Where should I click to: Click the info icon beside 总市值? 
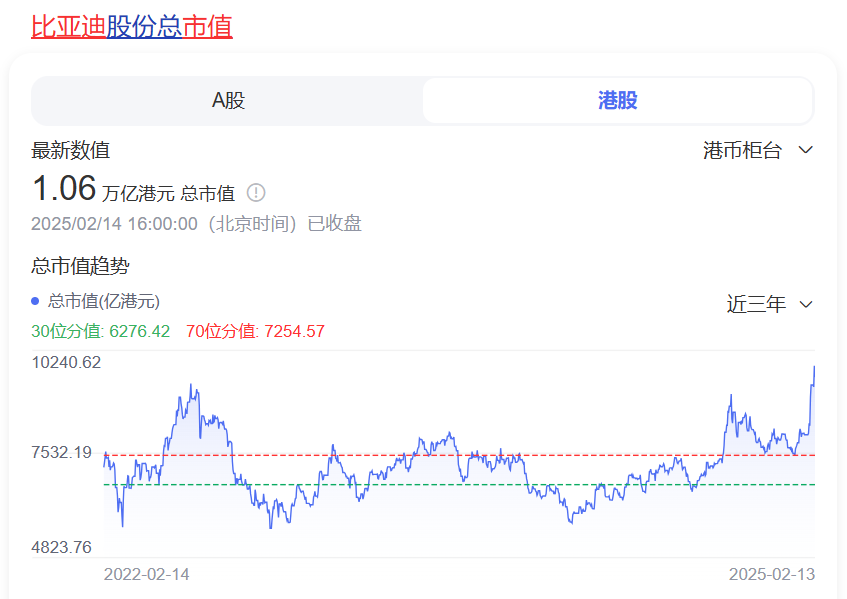(256, 193)
